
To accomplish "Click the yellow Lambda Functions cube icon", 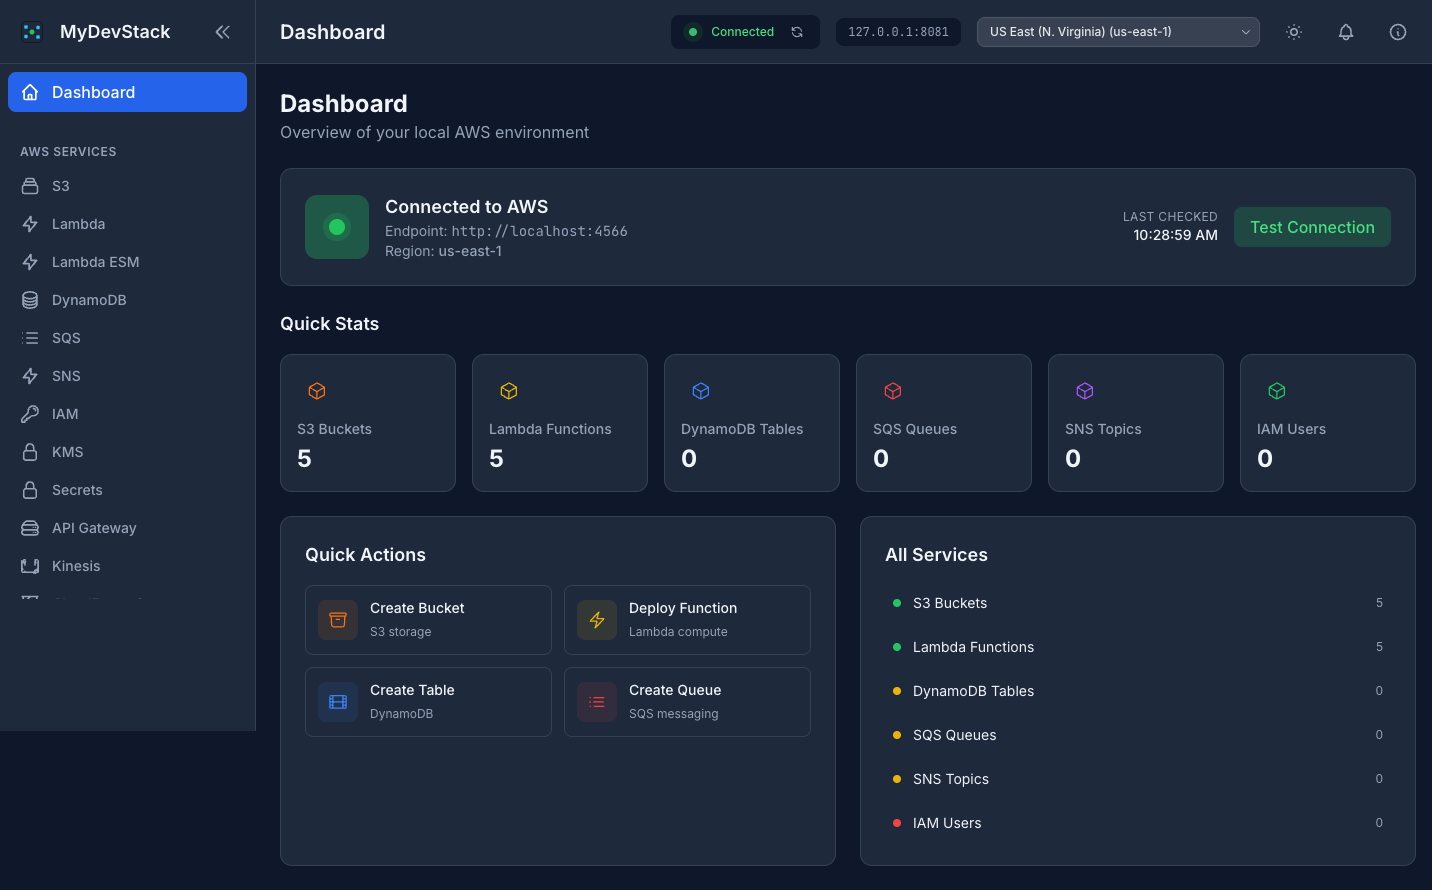I will [509, 391].
